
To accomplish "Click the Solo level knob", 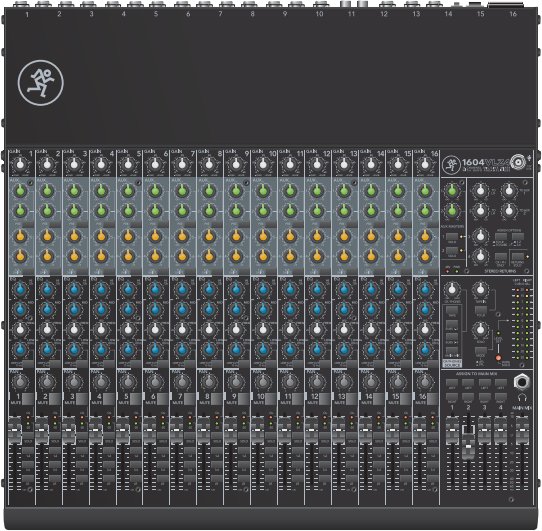I will pos(480,329).
